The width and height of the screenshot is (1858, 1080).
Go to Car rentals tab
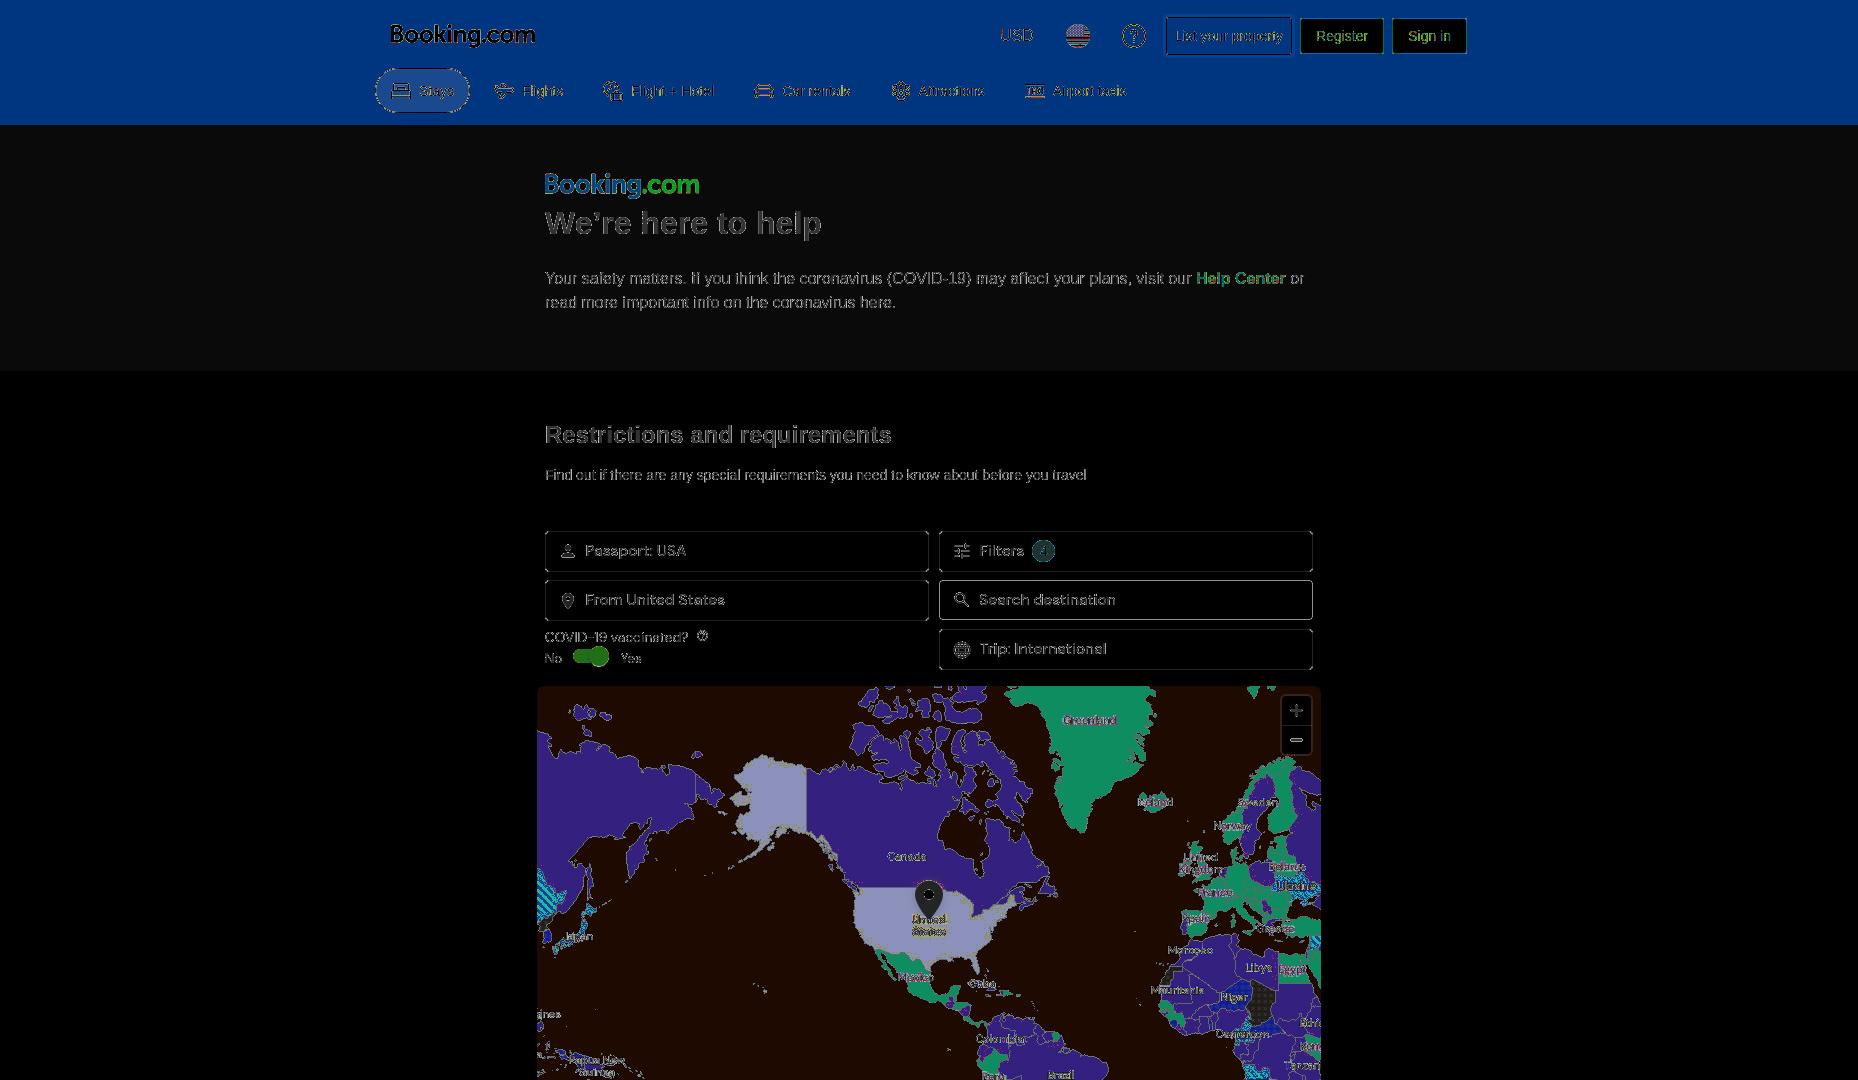(x=802, y=91)
